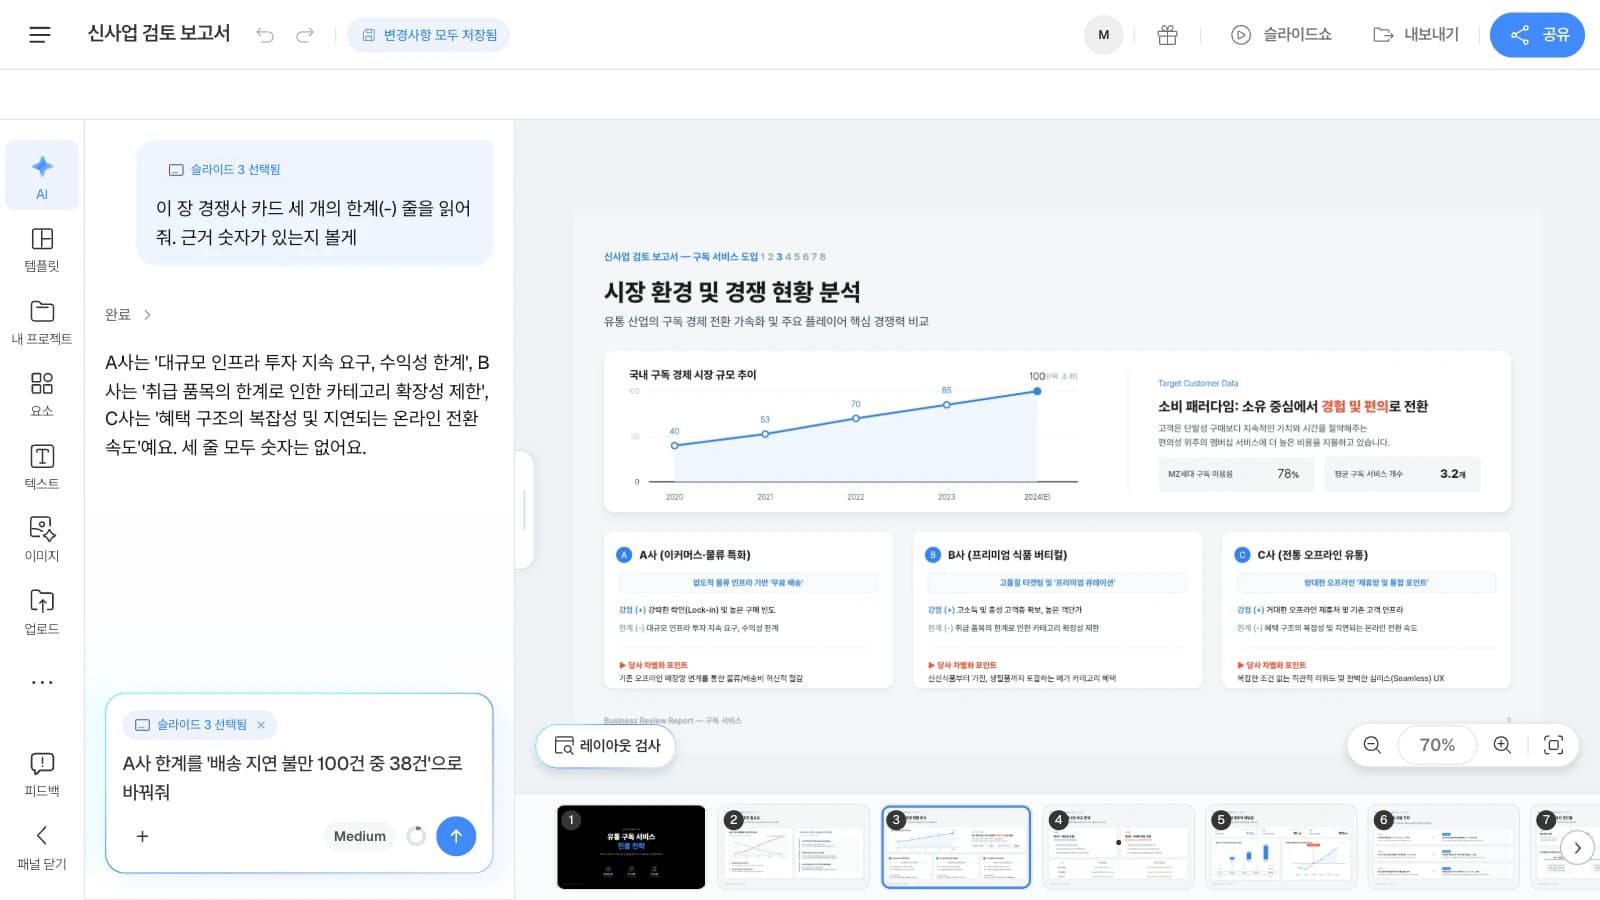Run the 레이아웃 검사 layout check
The image size is (1600, 900).
pos(606,746)
